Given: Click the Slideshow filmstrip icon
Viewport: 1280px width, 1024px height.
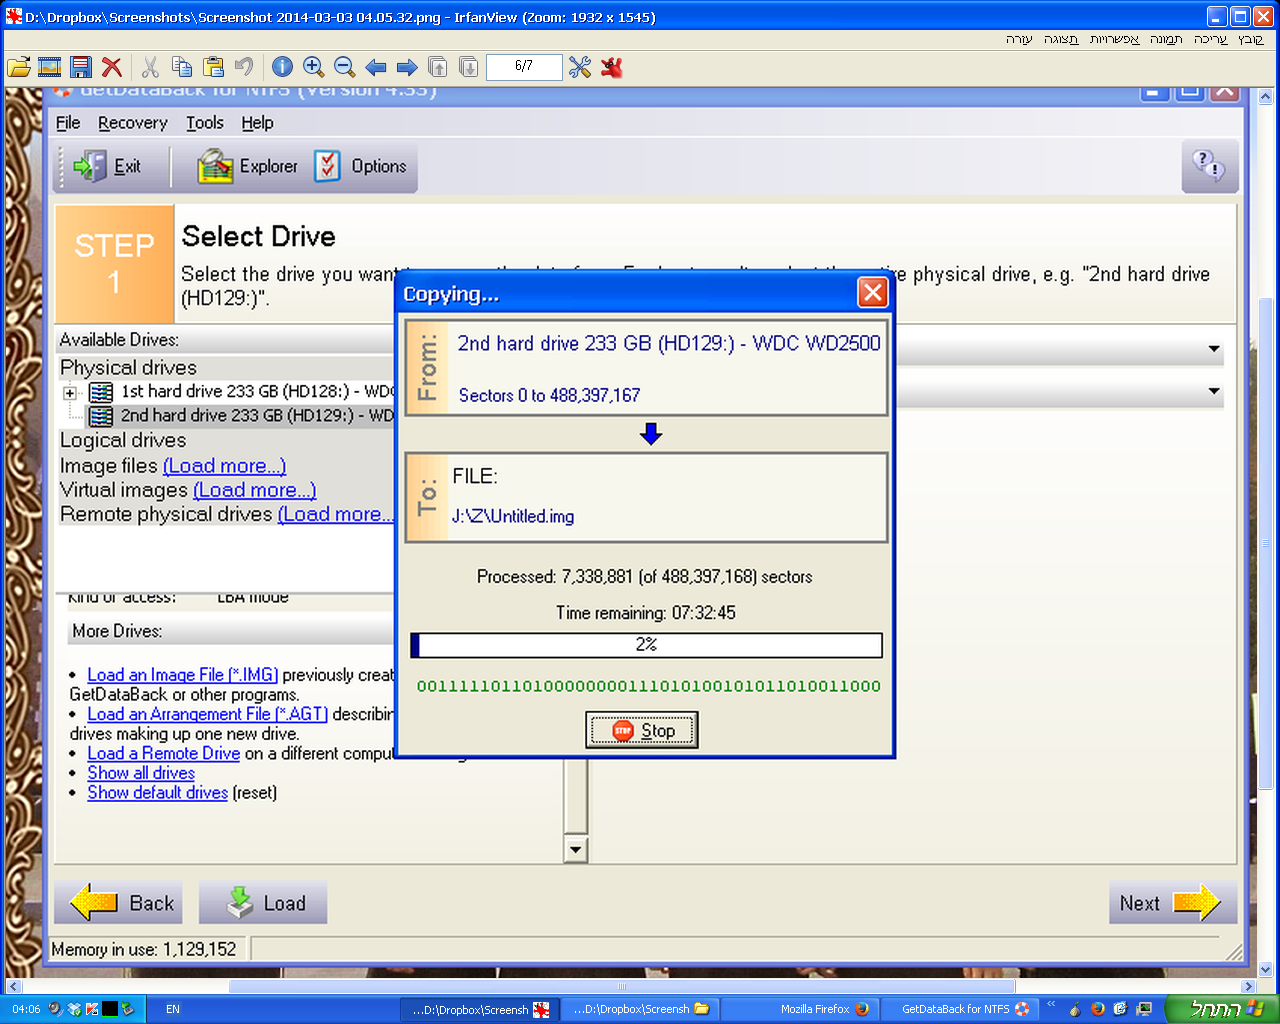Looking at the screenshot, I should [x=49, y=67].
